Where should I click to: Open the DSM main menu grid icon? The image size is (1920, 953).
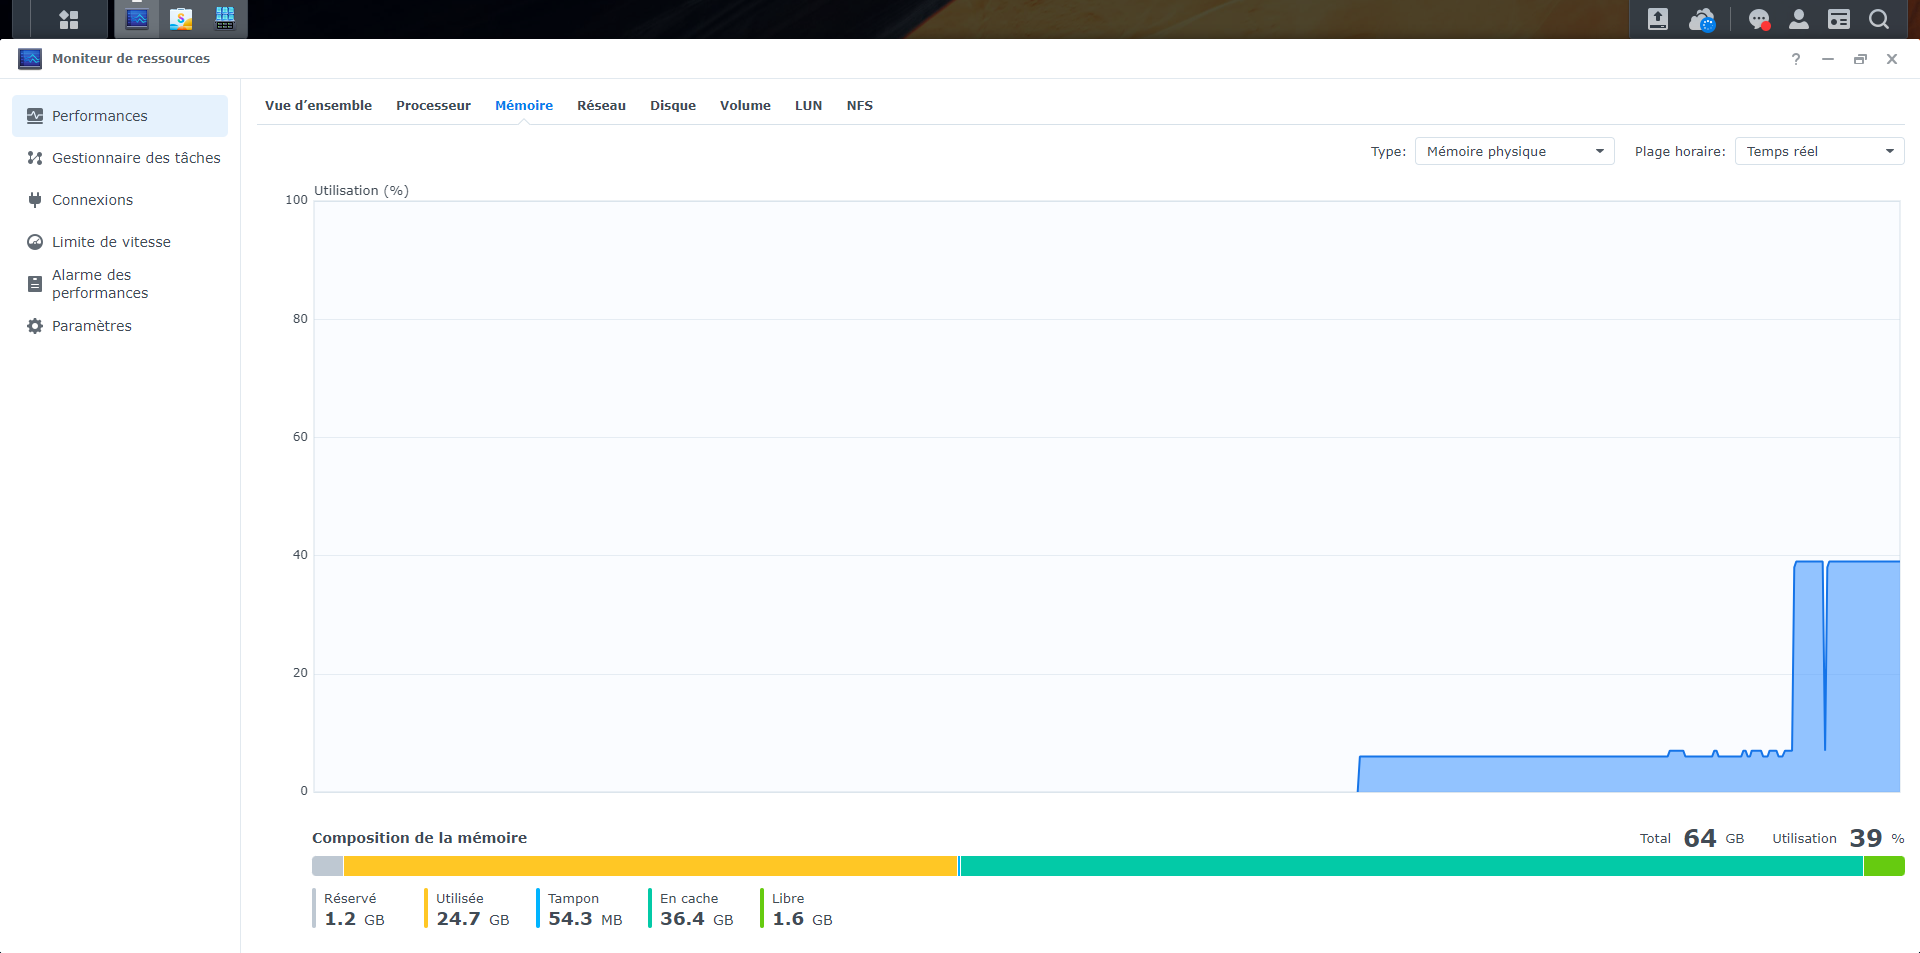[69, 19]
